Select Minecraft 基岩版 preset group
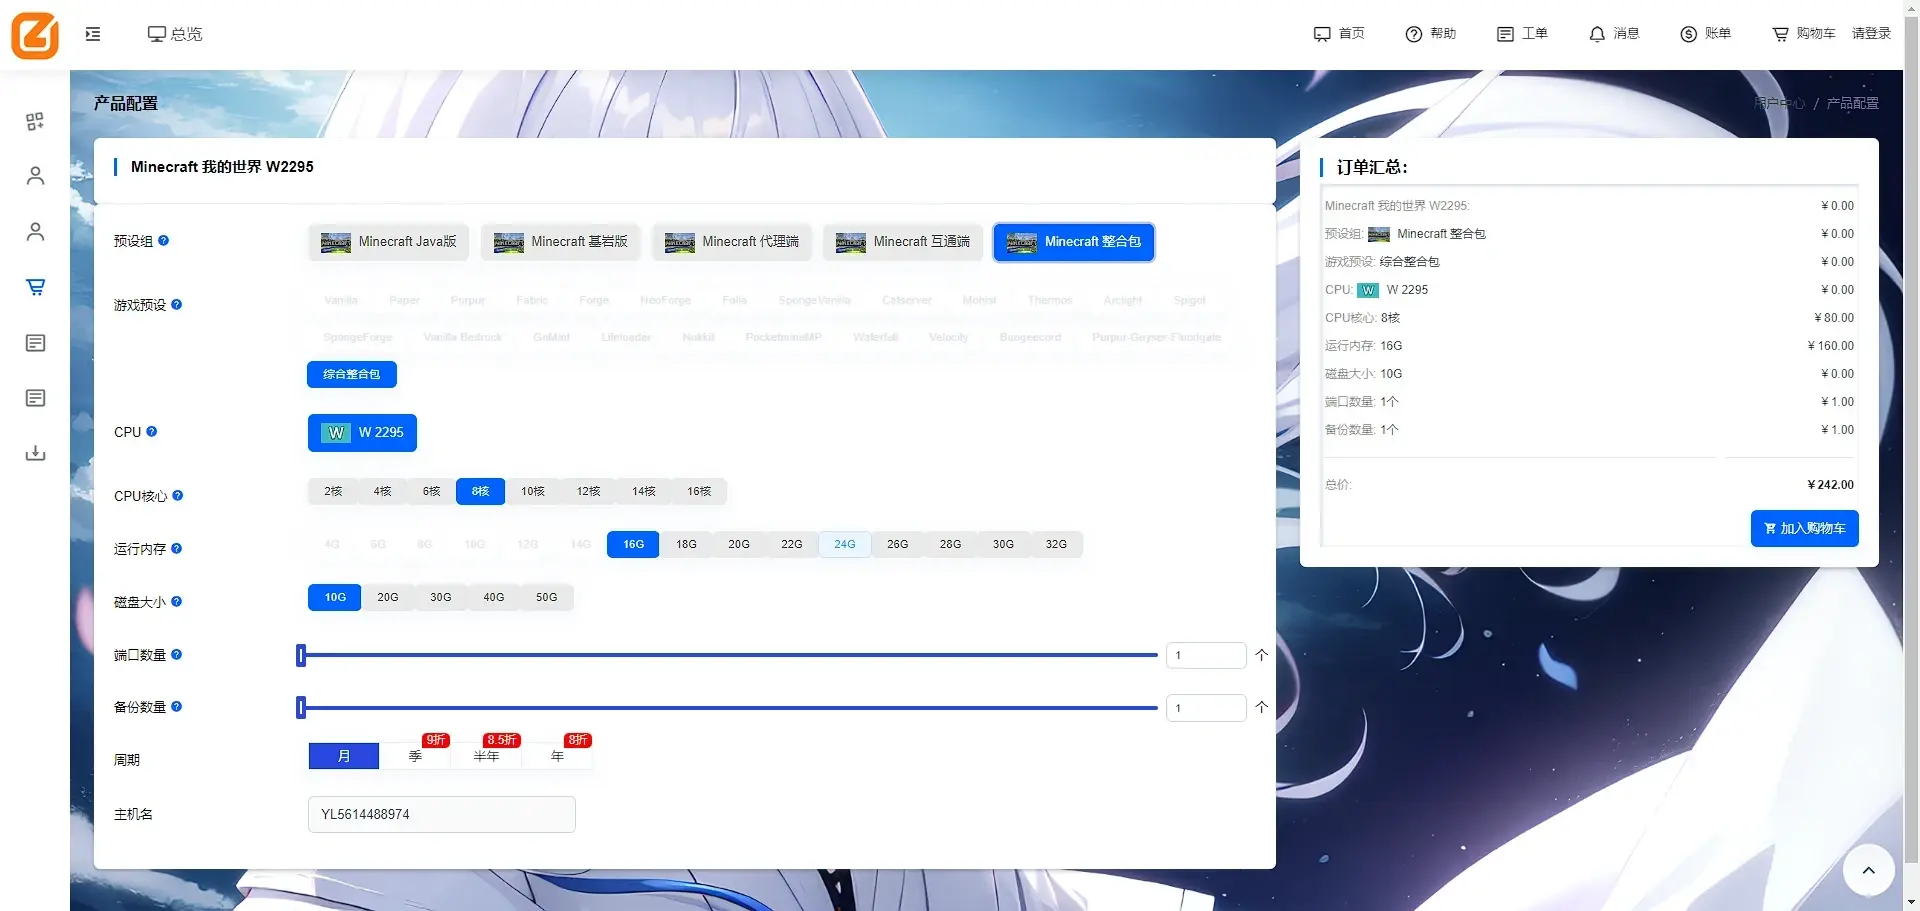This screenshot has width=1920, height=911. [x=560, y=242]
